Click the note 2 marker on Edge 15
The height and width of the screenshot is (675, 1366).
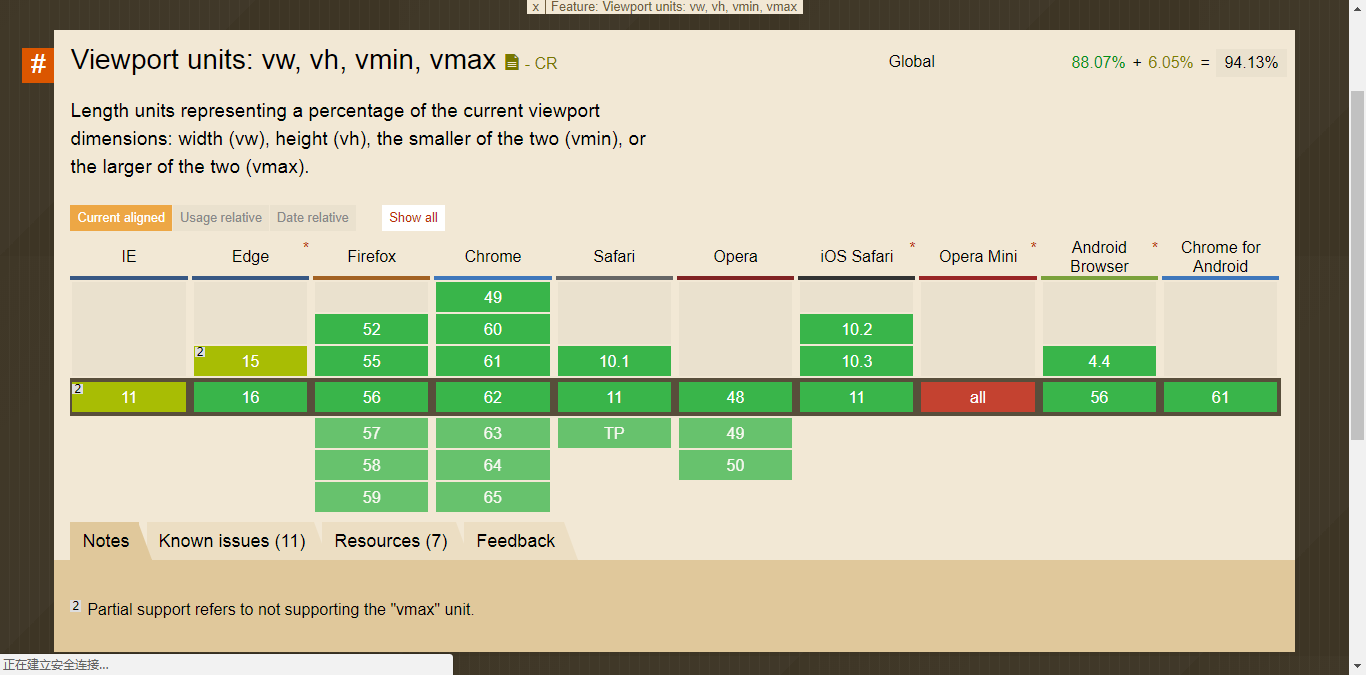pos(200,352)
